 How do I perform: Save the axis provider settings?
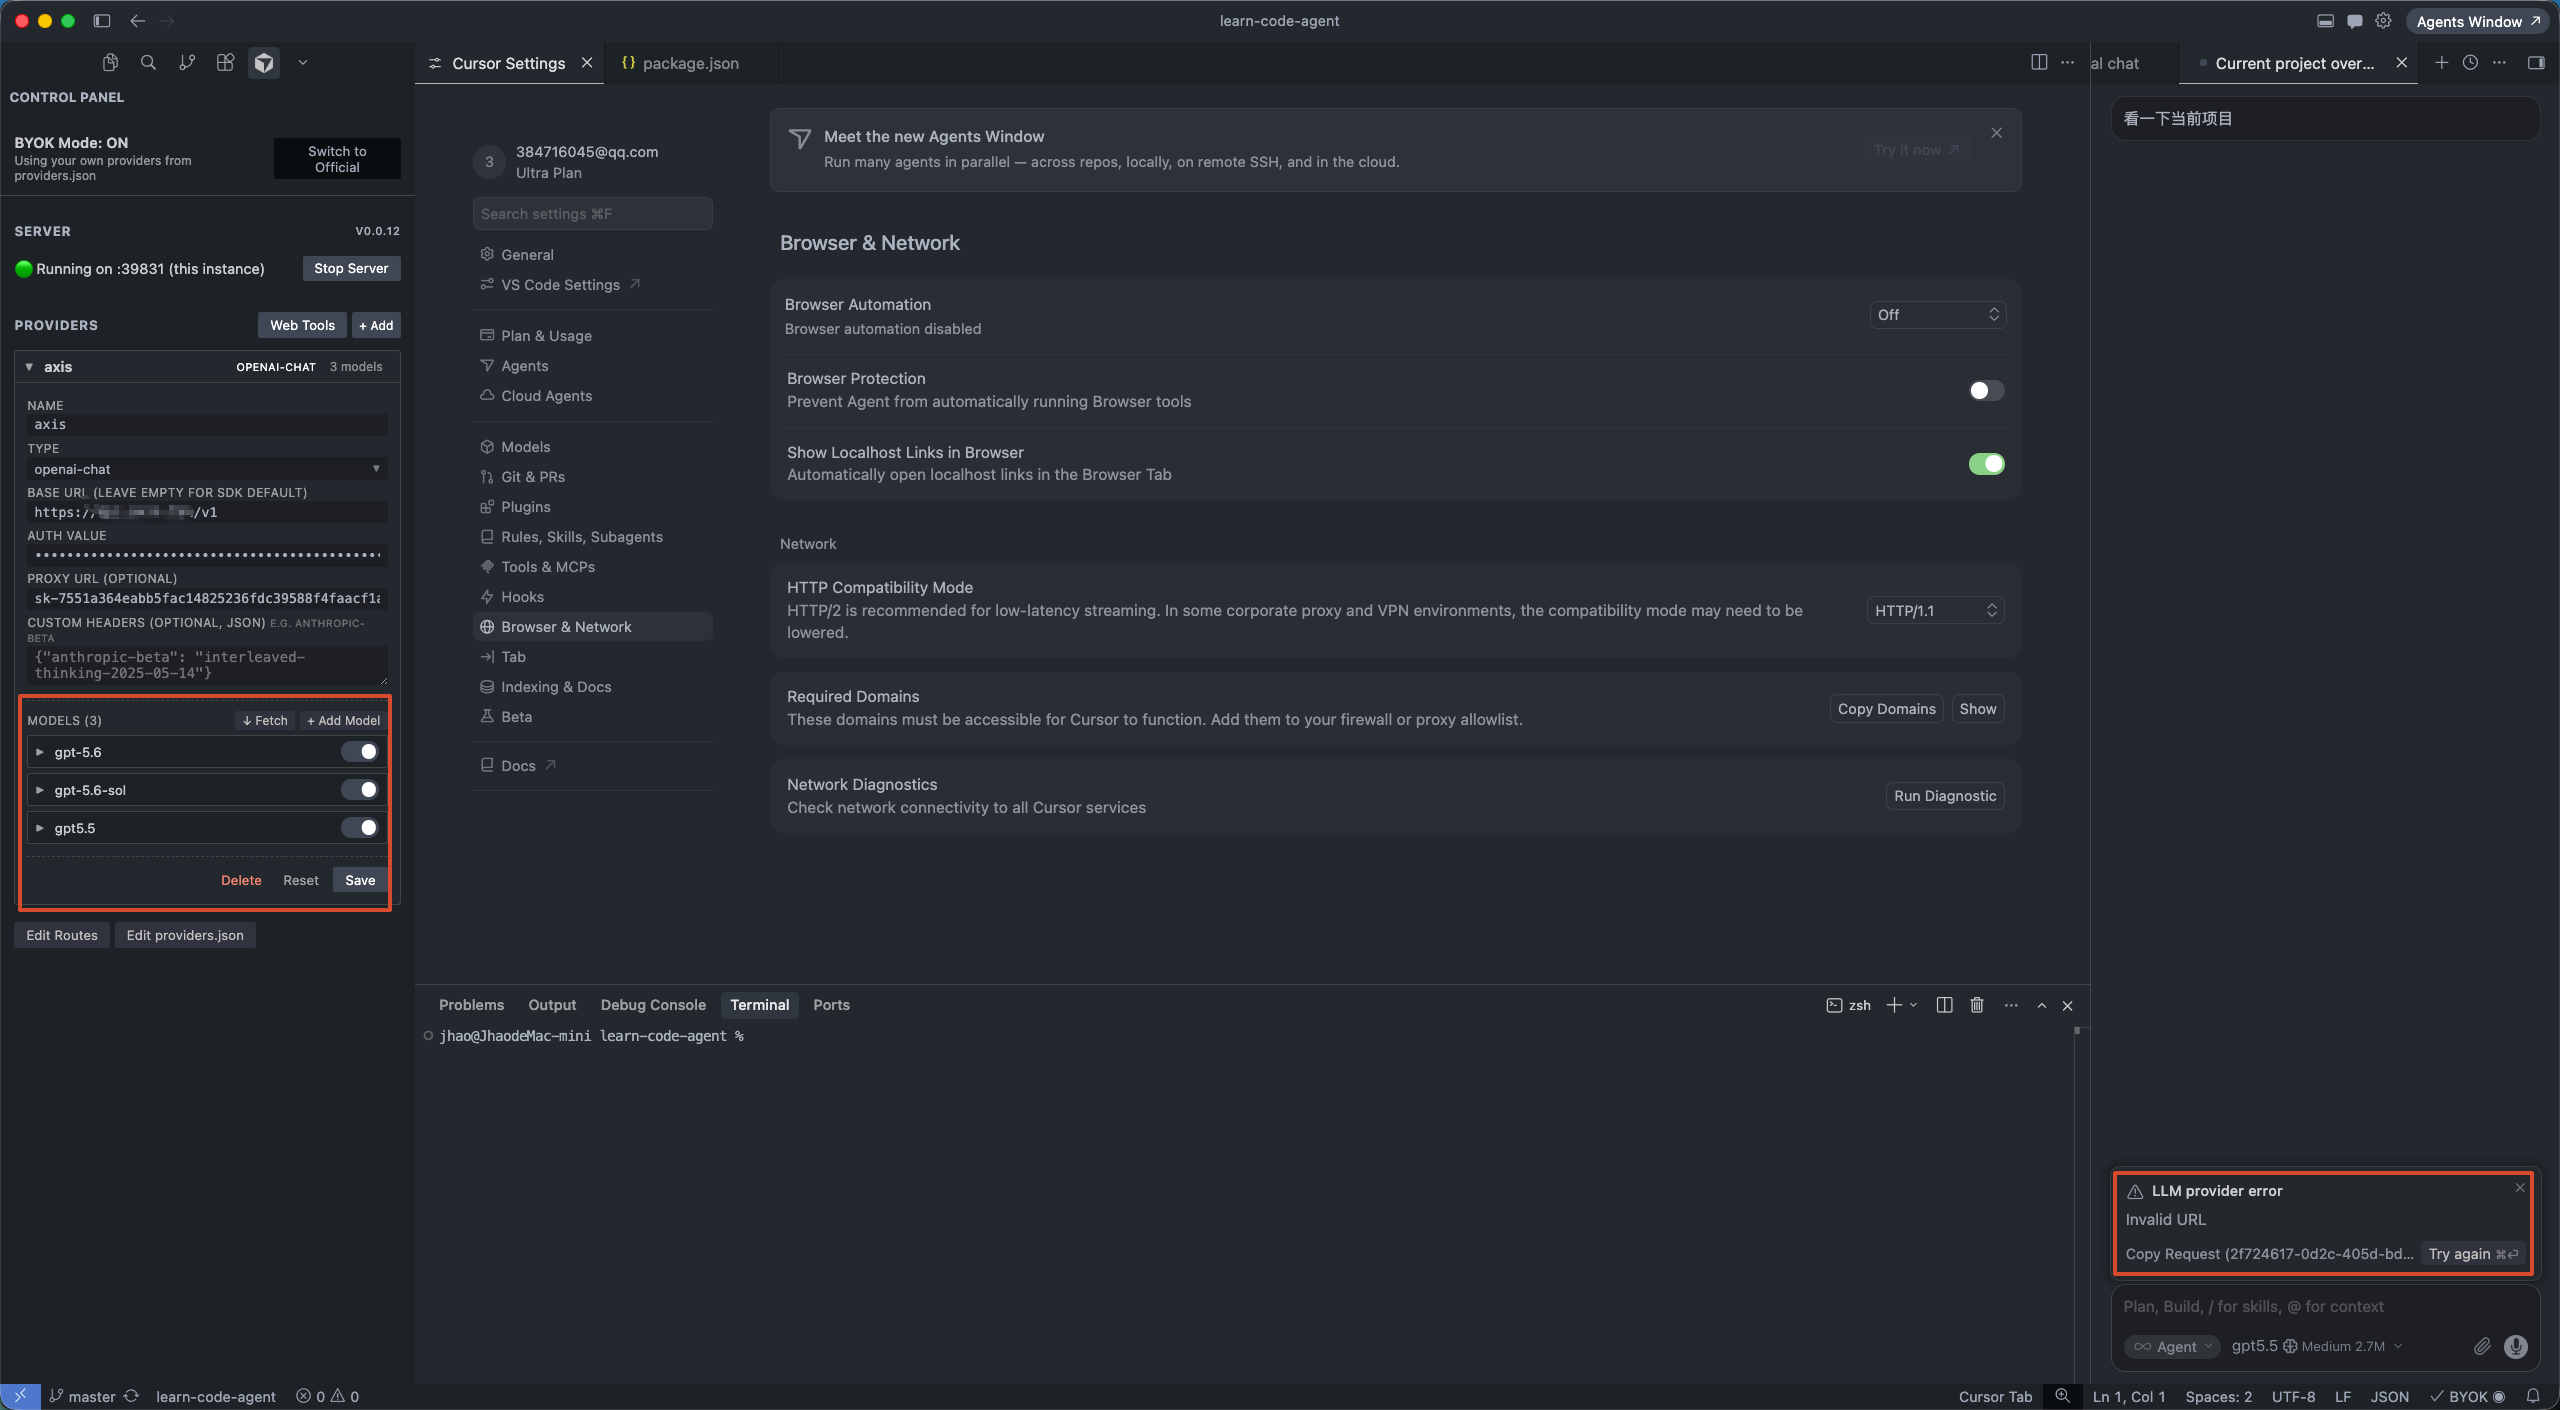pyautogui.click(x=360, y=880)
